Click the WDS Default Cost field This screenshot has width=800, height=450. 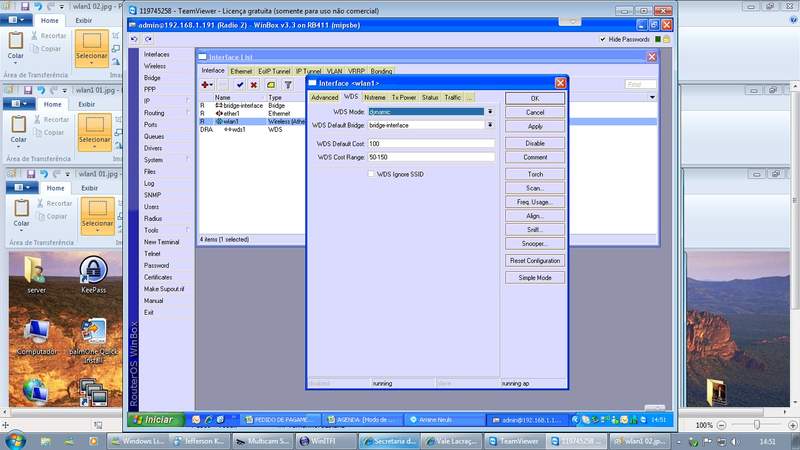[x=431, y=143]
